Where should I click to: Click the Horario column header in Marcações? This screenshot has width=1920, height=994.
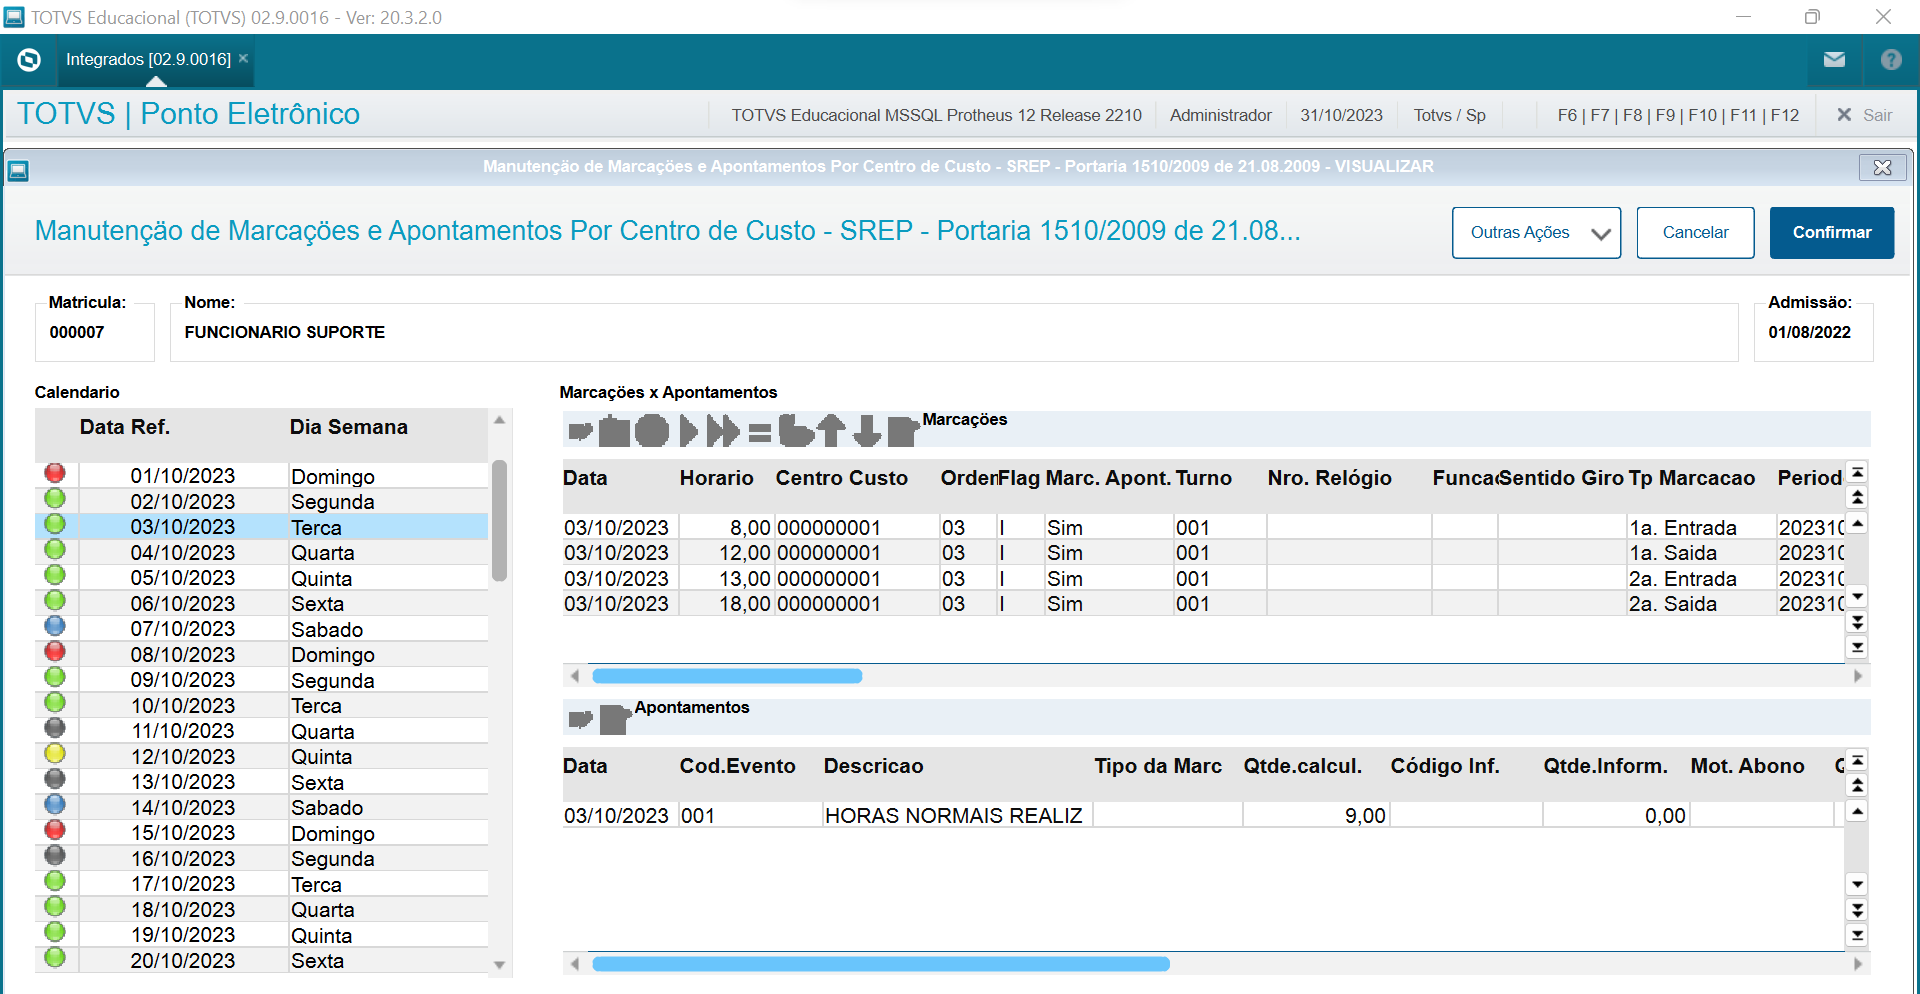(x=717, y=478)
